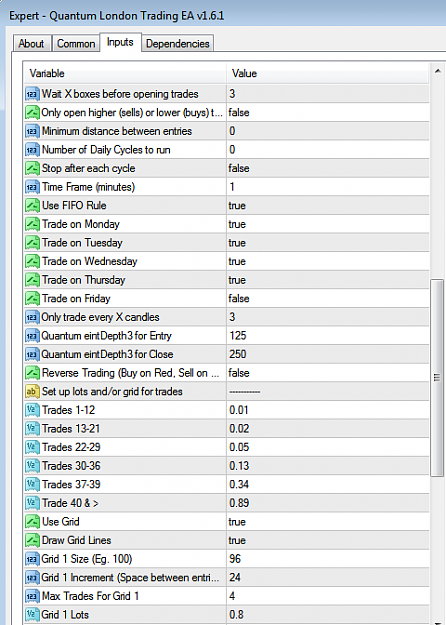Viewport: 446px width, 625px height.
Task: Click icon beside Time Frame (minutes)
Action: click(x=32, y=187)
